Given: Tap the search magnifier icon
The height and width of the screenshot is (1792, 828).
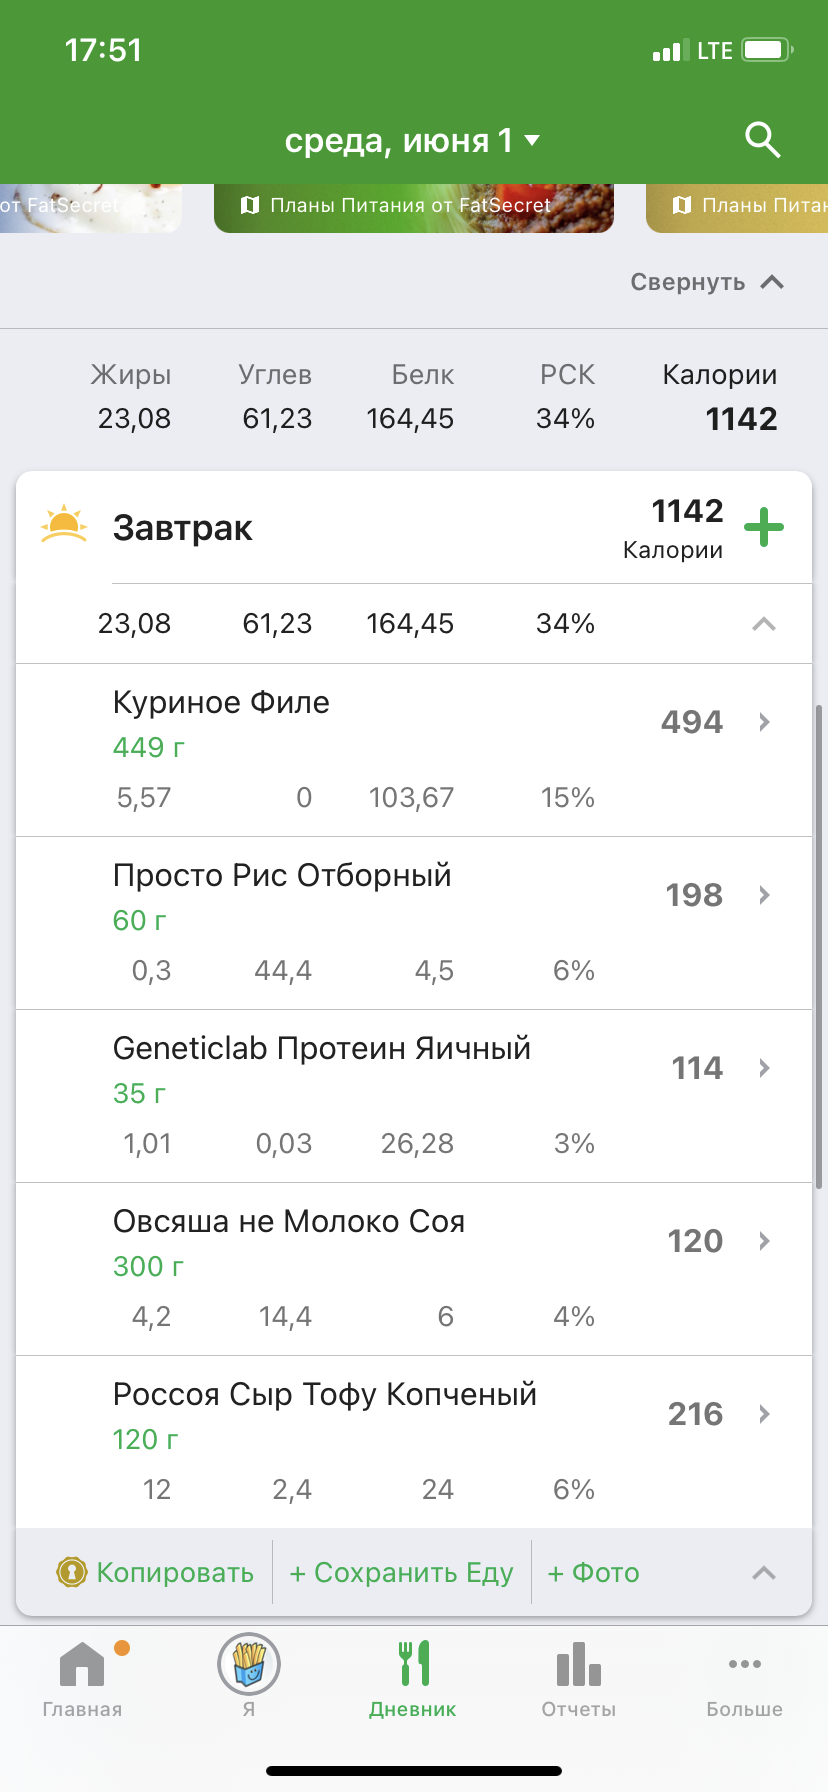Looking at the screenshot, I should click(x=762, y=141).
